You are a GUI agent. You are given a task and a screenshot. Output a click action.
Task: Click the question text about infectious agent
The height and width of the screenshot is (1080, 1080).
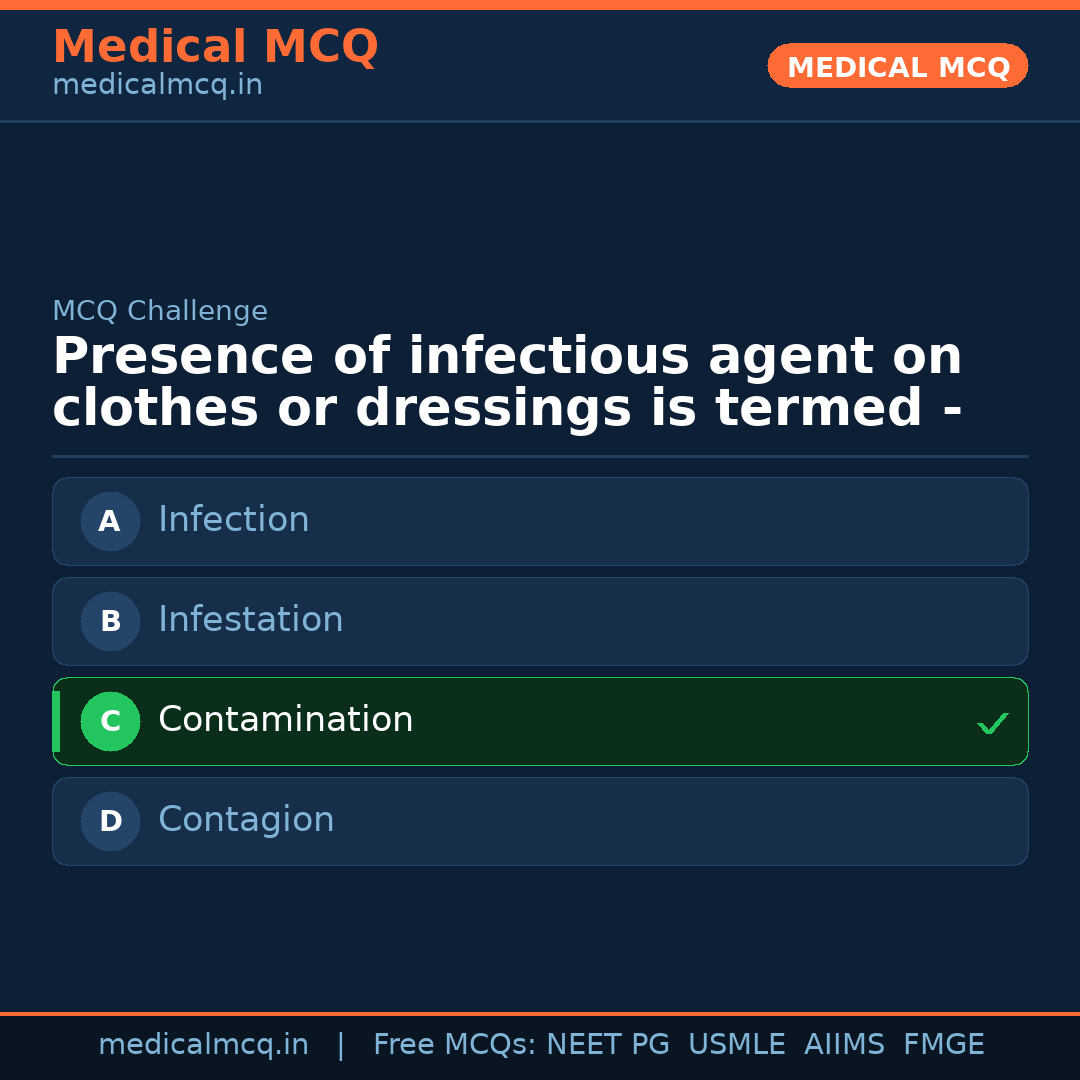(507, 383)
